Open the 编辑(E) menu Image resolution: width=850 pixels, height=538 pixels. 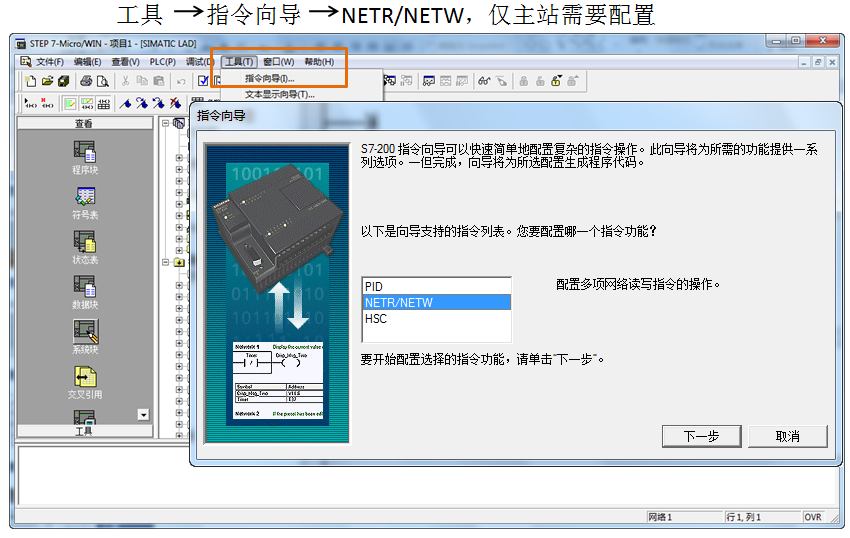[x=87, y=62]
